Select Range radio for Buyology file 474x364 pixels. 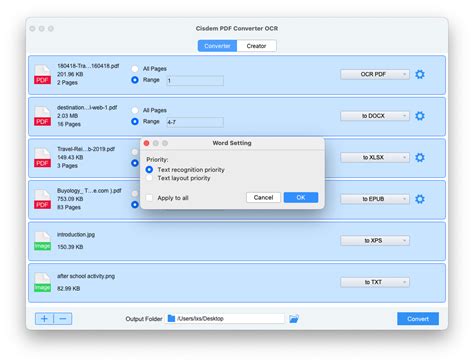coord(135,204)
